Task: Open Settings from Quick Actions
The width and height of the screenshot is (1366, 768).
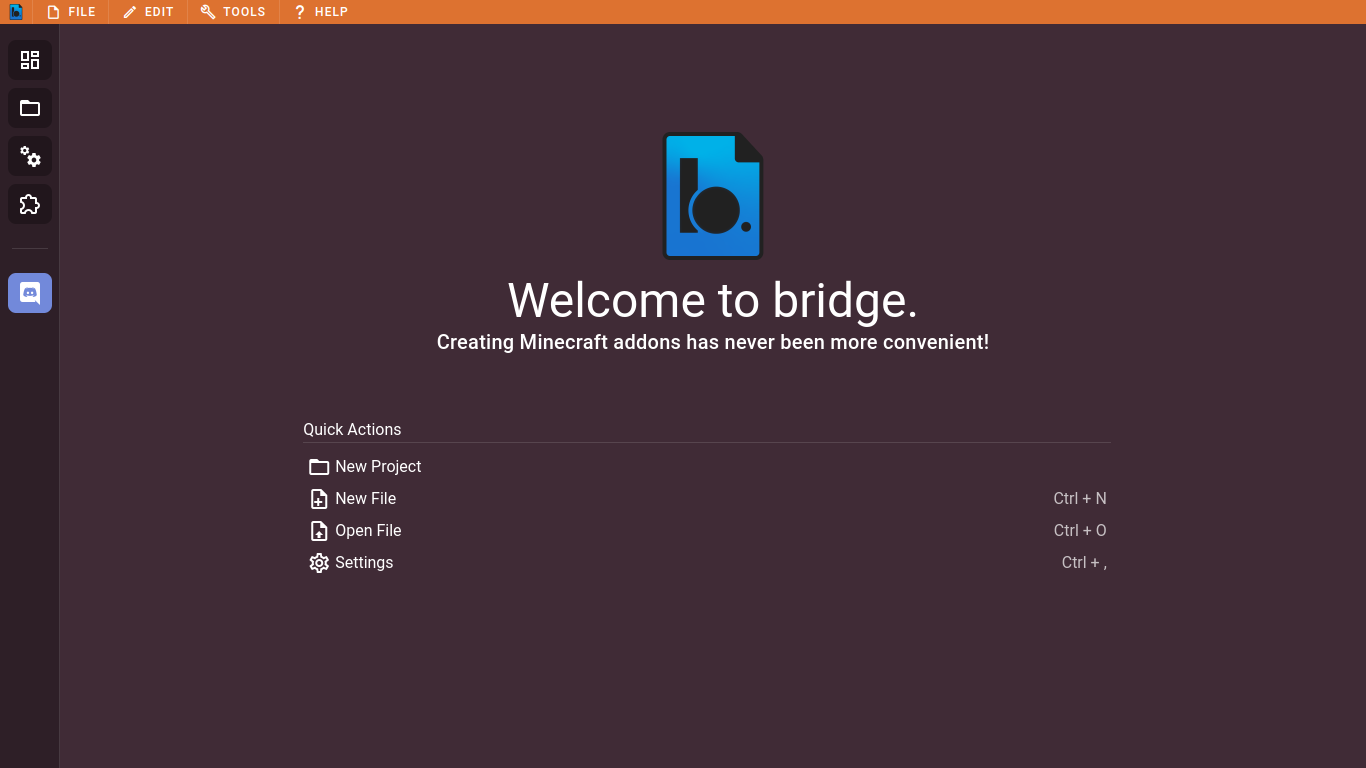Action: pos(707,563)
